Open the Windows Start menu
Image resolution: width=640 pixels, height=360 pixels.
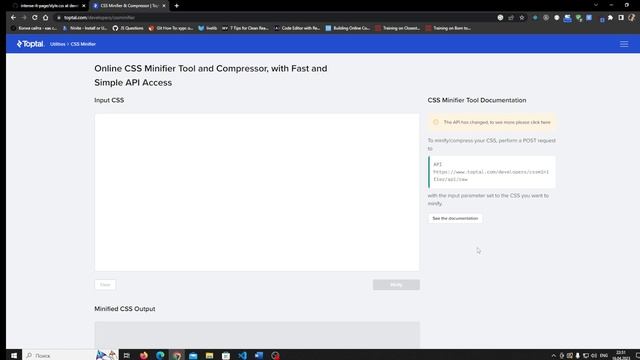[13, 356]
